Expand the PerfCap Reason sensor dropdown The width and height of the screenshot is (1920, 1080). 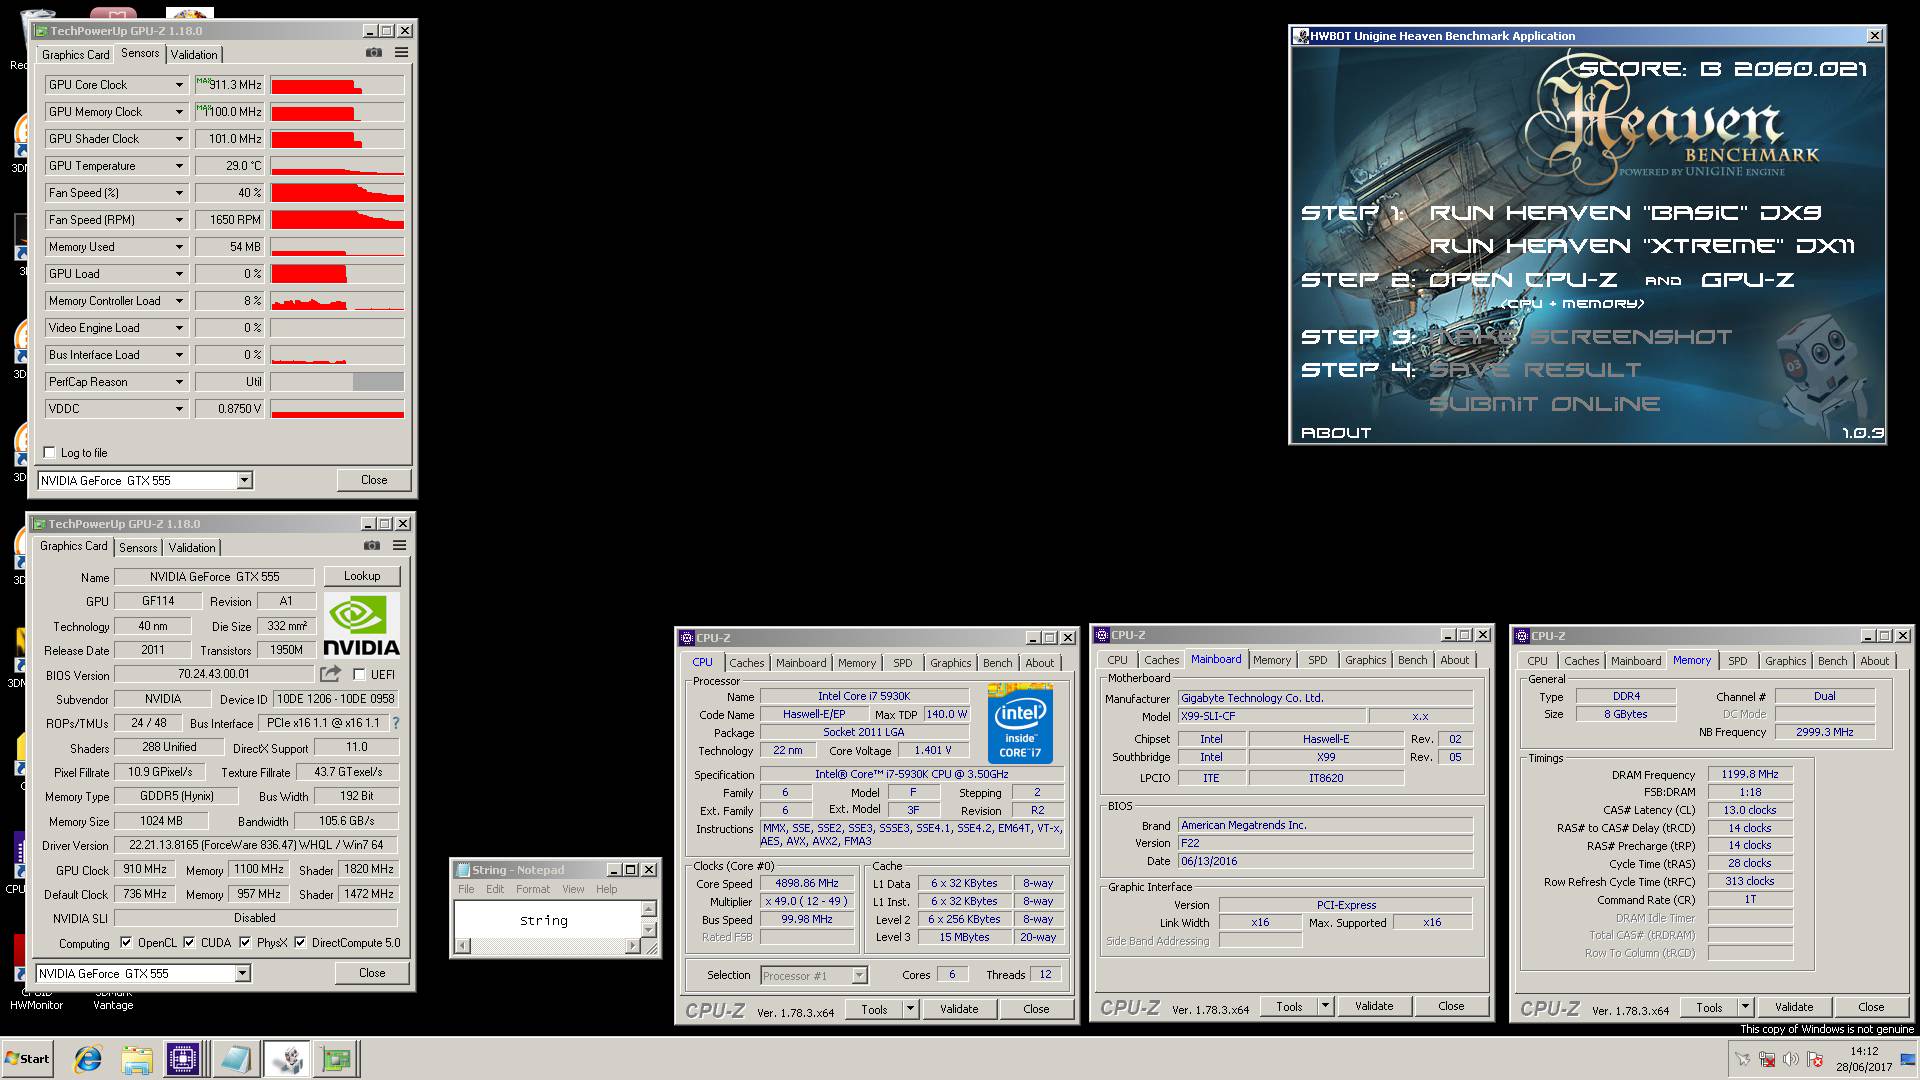click(x=180, y=382)
